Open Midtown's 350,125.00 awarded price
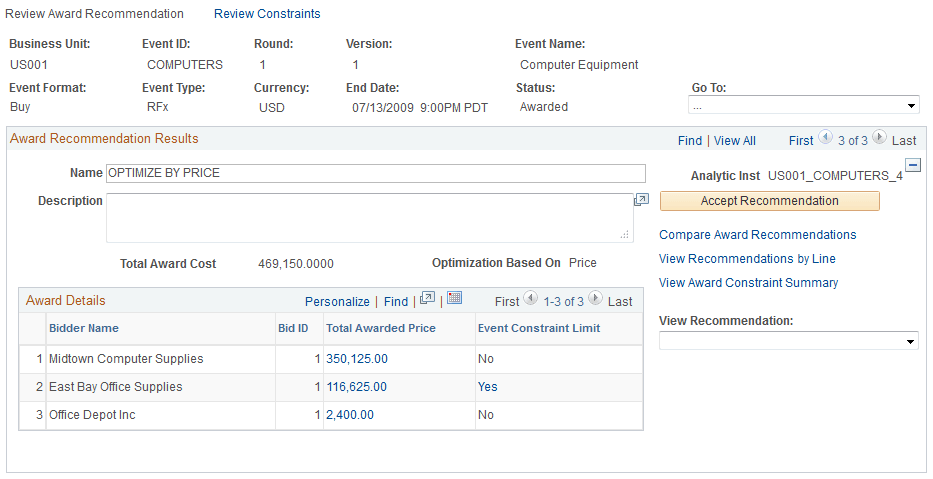This screenshot has width=933, height=479. 357,359
